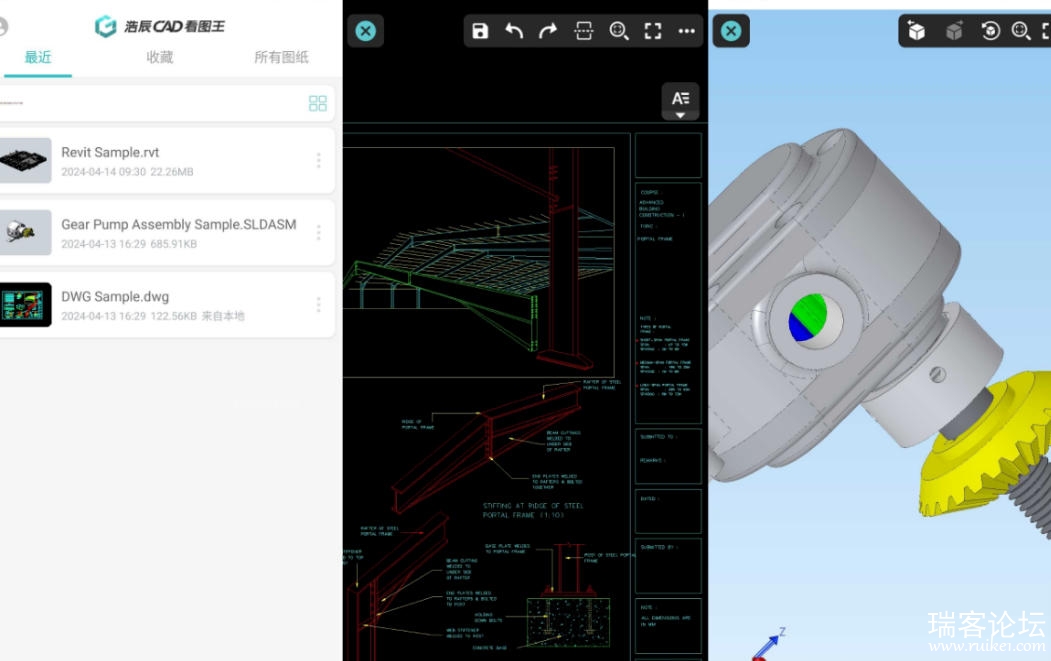Enter fullscreen mode in DWG viewer
The height and width of the screenshot is (661, 1051).
[x=653, y=31]
